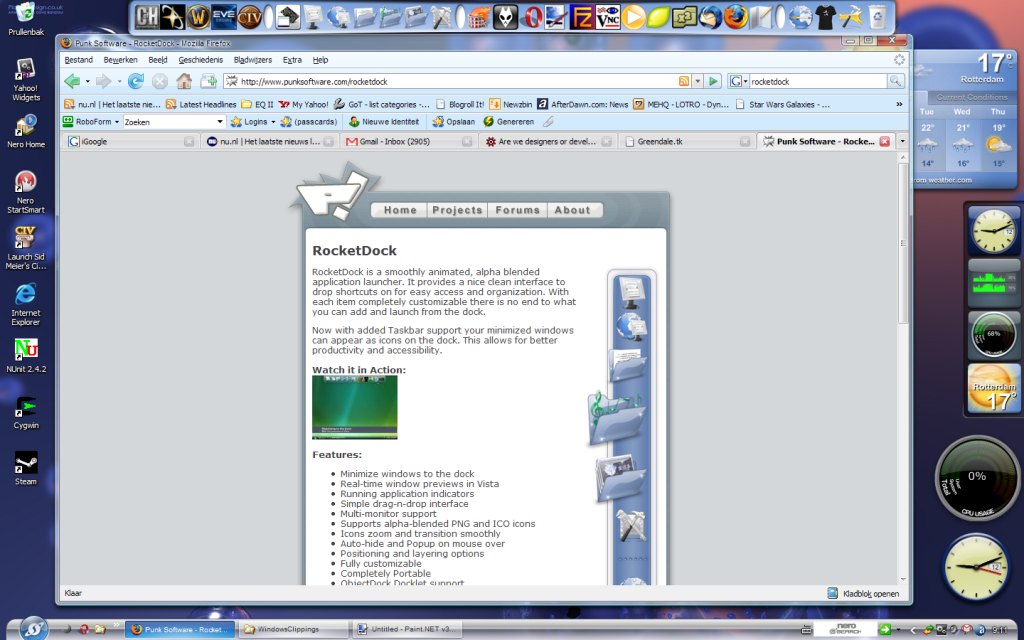Open Yahoo! Widgets desktop icon
Viewport: 1024px width, 640px height.
26,80
